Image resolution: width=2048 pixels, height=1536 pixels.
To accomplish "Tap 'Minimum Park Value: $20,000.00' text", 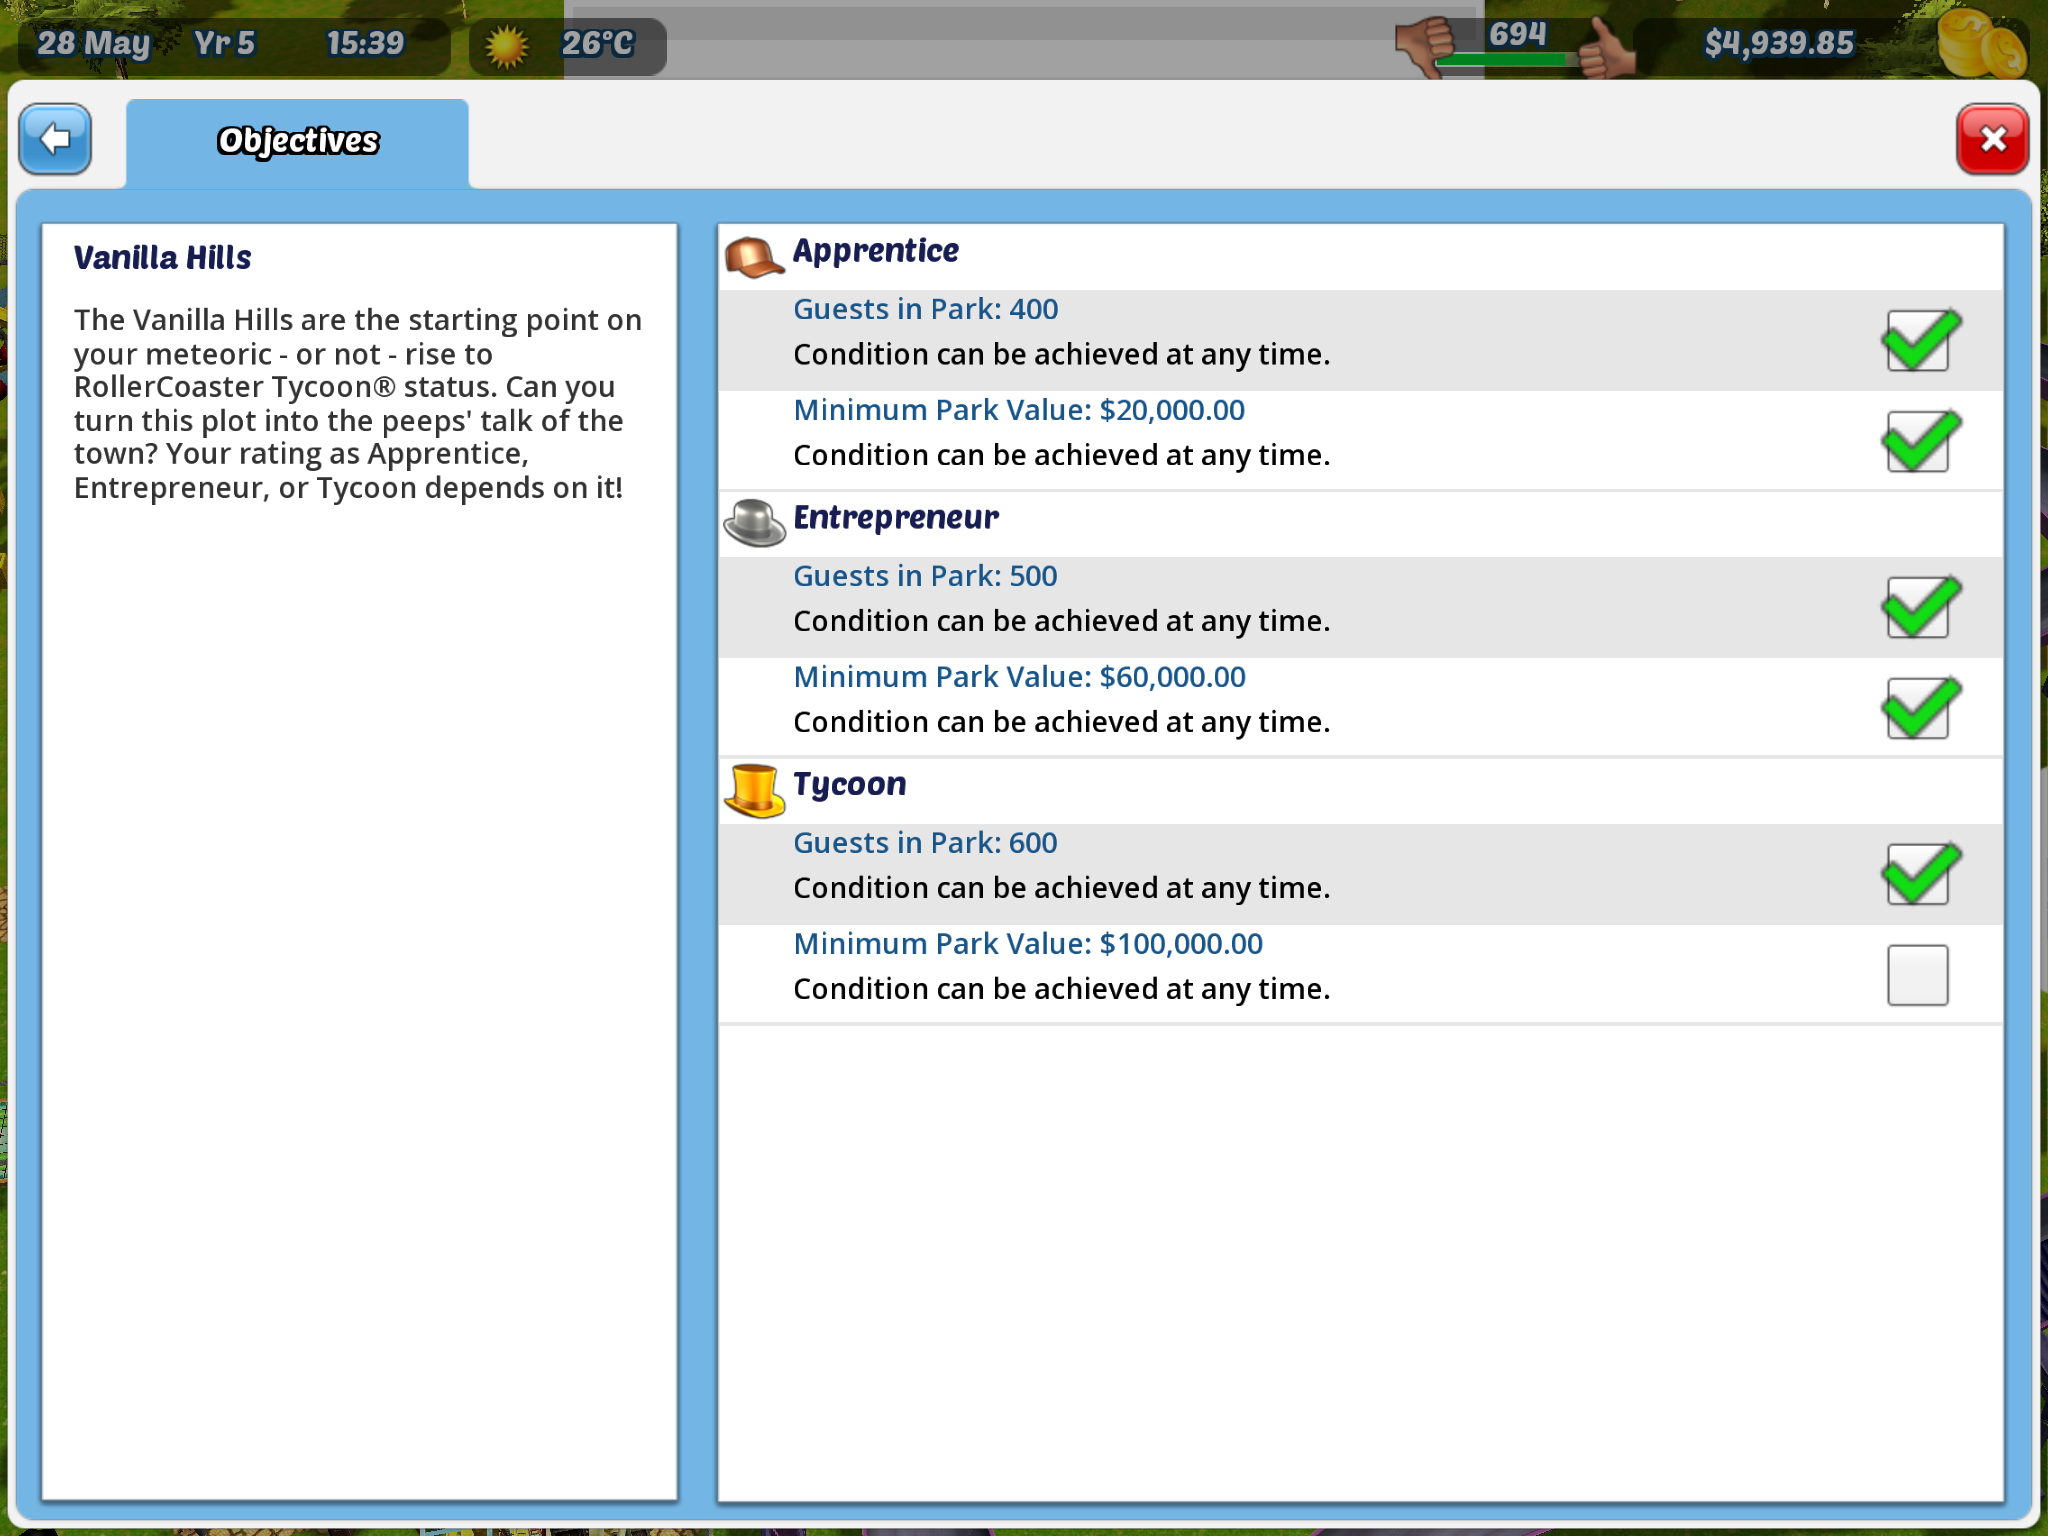I will point(1019,410).
